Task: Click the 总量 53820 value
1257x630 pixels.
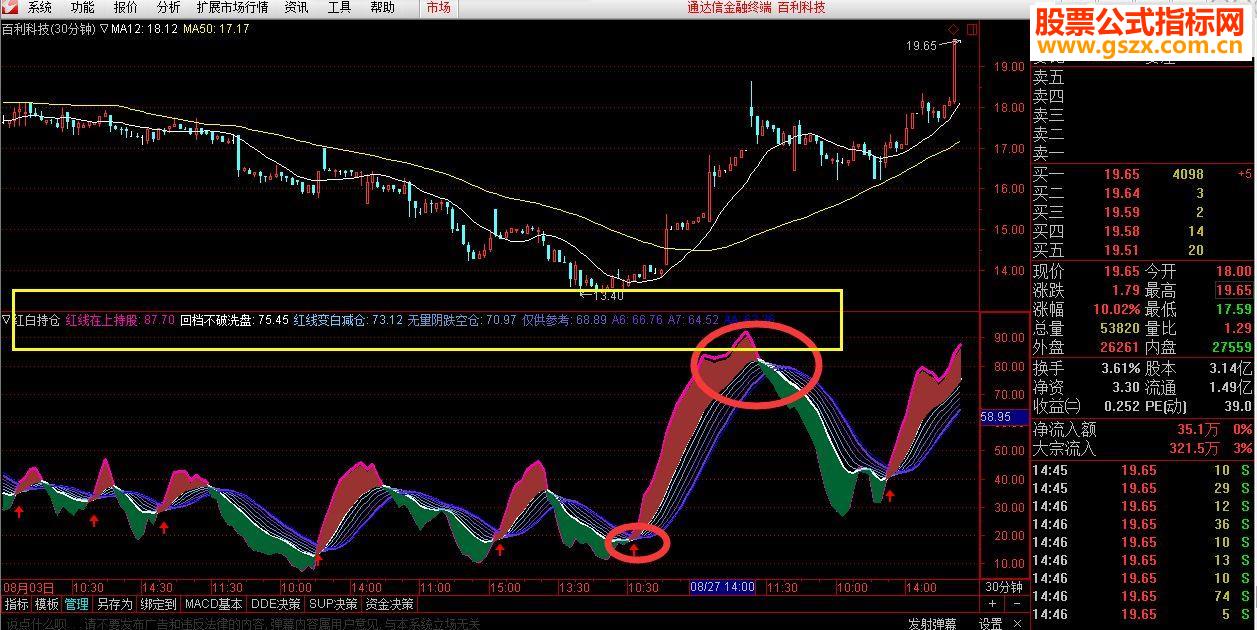Action: [x=1119, y=328]
